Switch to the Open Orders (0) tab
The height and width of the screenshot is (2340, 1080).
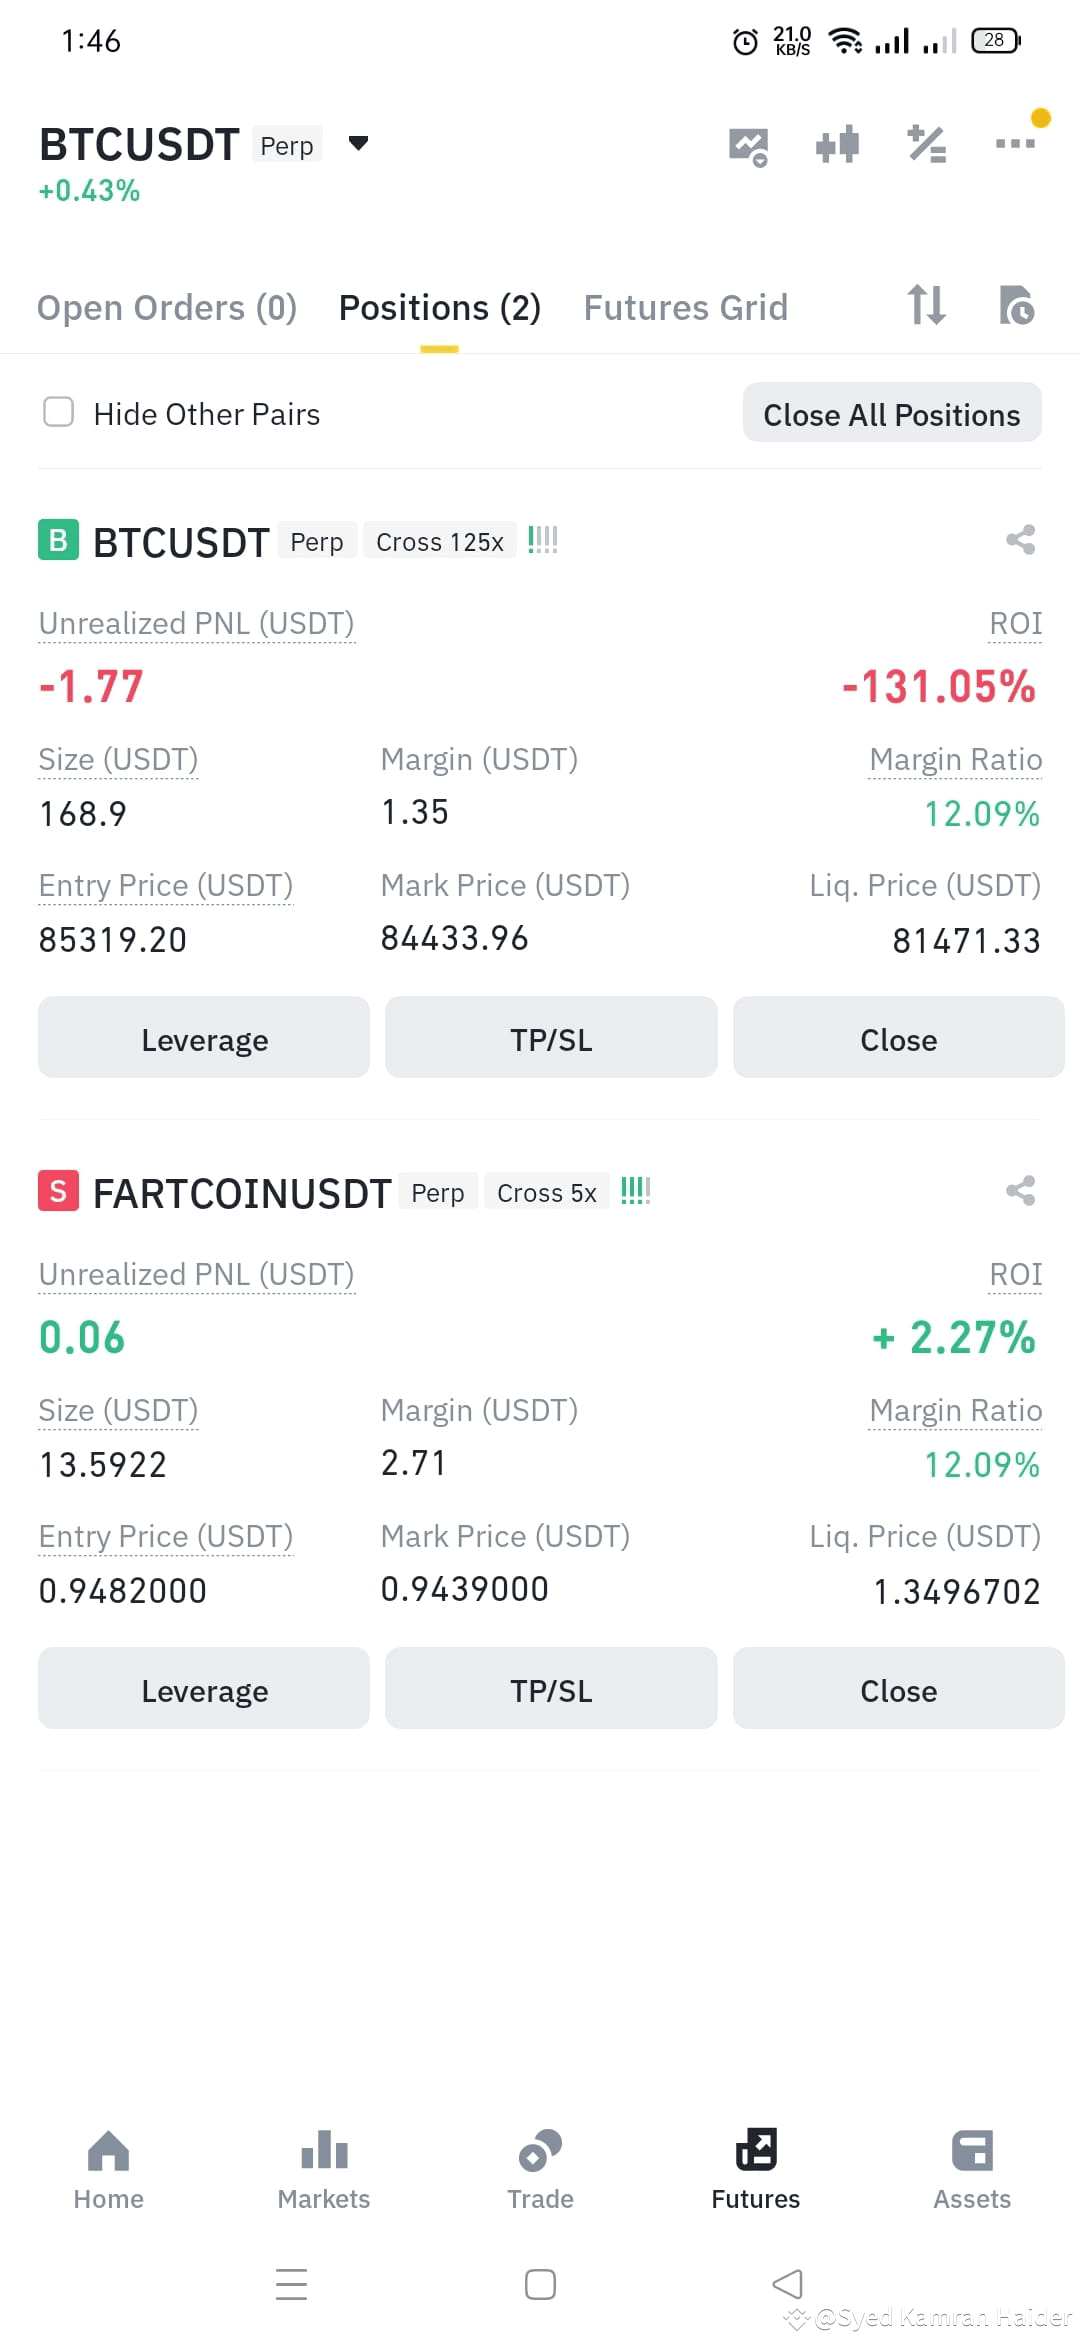pyautogui.click(x=167, y=308)
